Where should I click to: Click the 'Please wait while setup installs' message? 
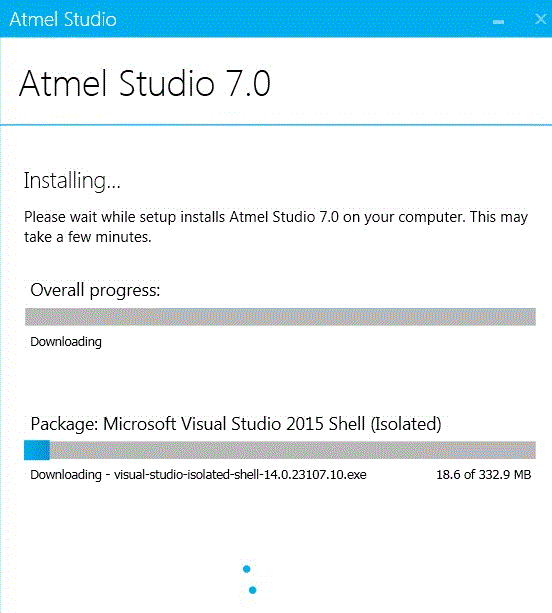coord(276,217)
